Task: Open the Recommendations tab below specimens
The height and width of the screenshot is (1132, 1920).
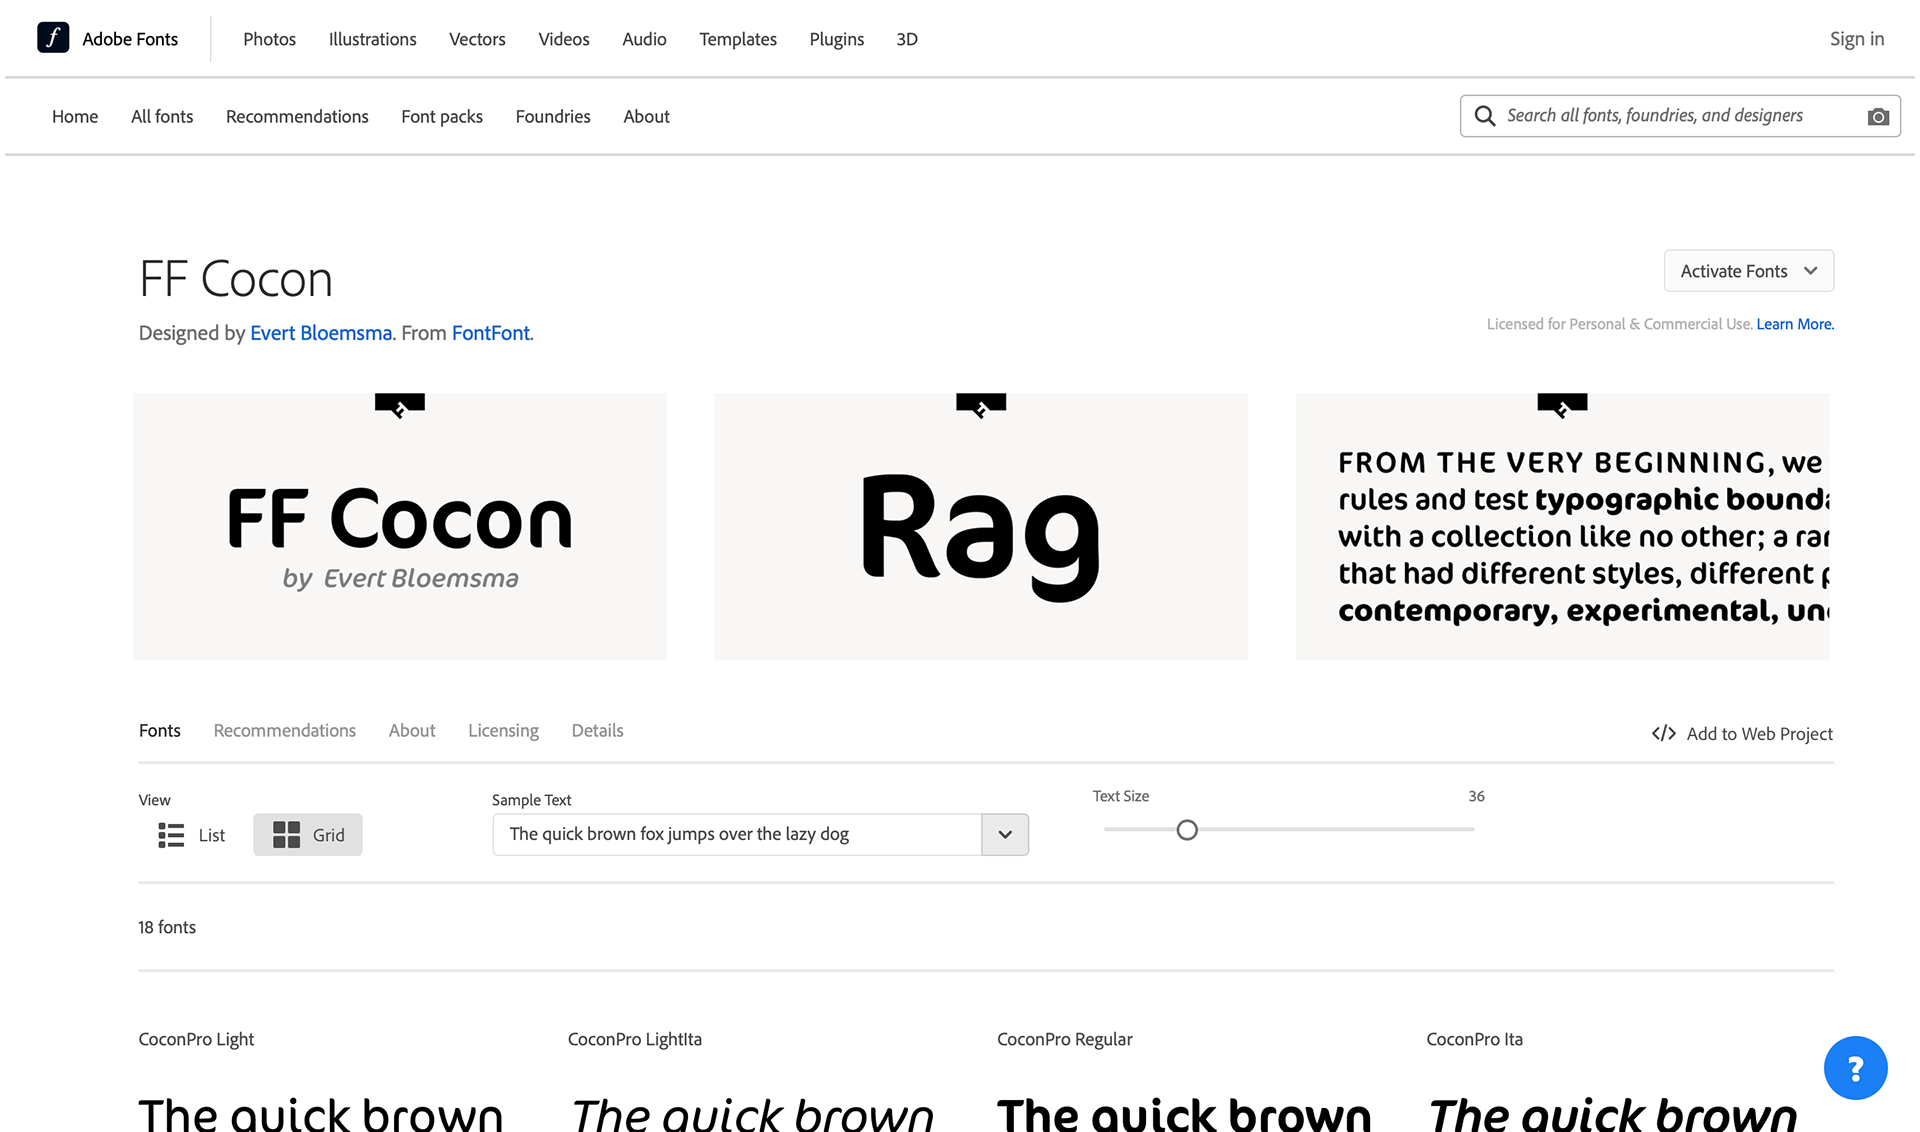Action: [285, 731]
